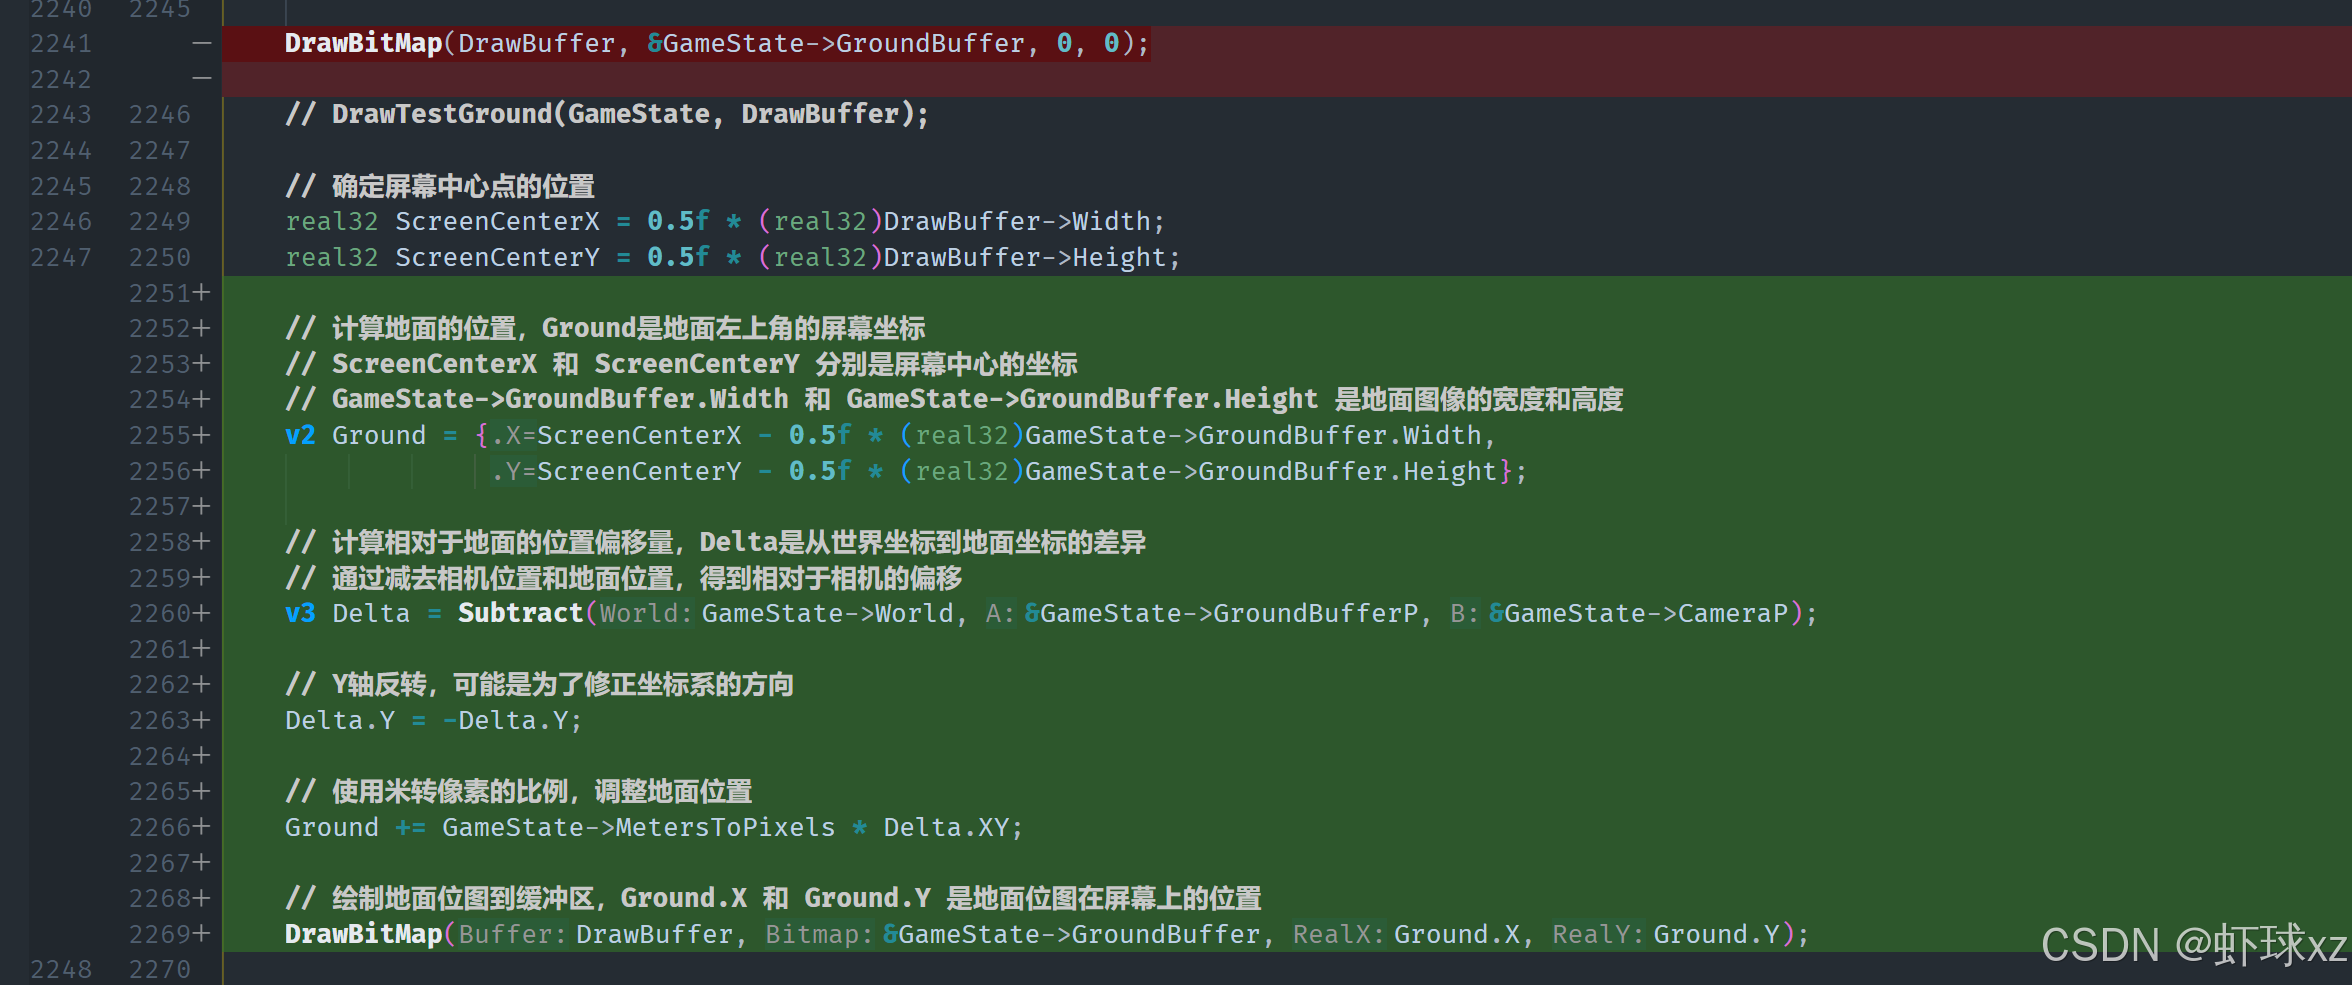This screenshot has height=985, width=2352.
Task: Click DrawBuffer->Width in the ScreenCenterX line
Action: [1017, 221]
